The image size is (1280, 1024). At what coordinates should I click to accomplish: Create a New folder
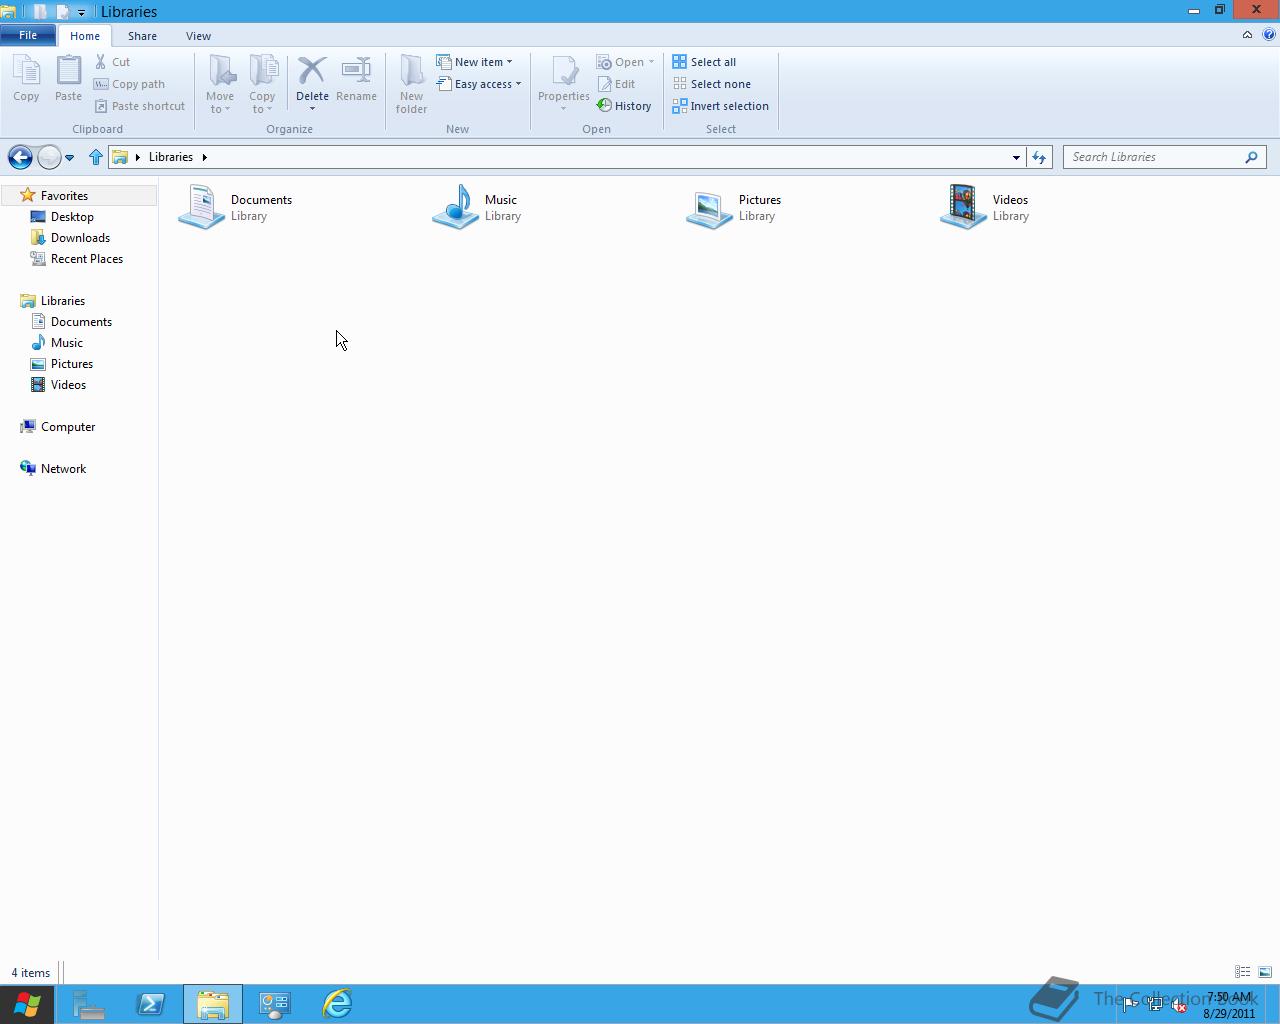[411, 85]
